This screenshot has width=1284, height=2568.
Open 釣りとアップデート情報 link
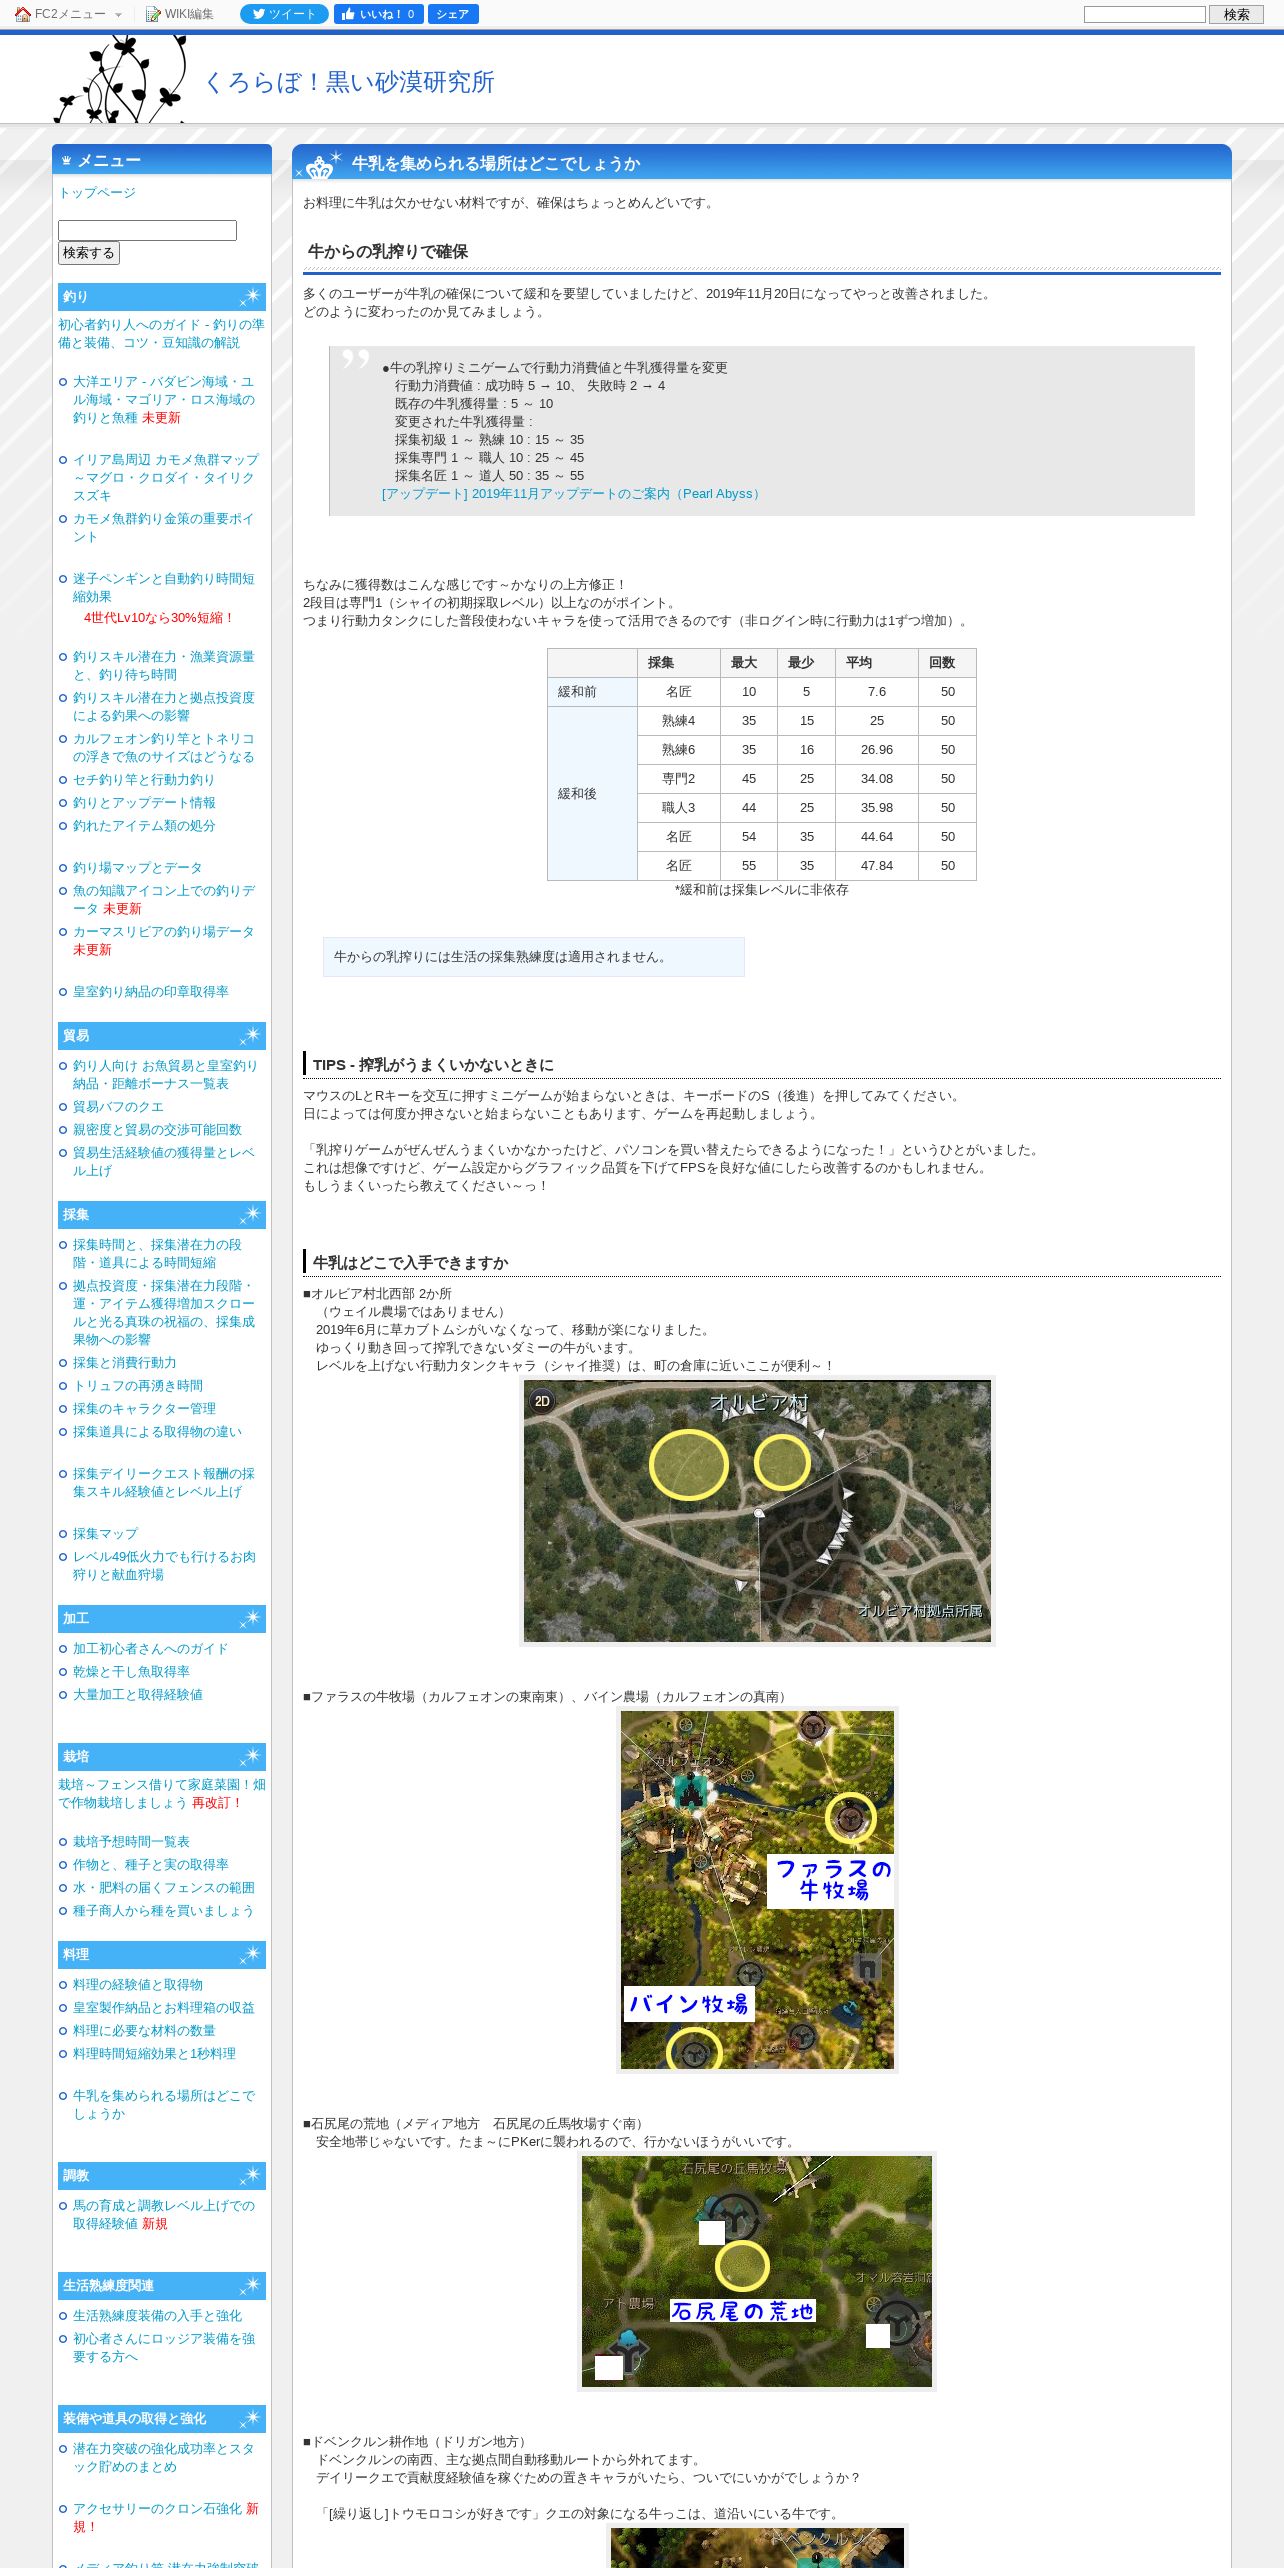144,802
